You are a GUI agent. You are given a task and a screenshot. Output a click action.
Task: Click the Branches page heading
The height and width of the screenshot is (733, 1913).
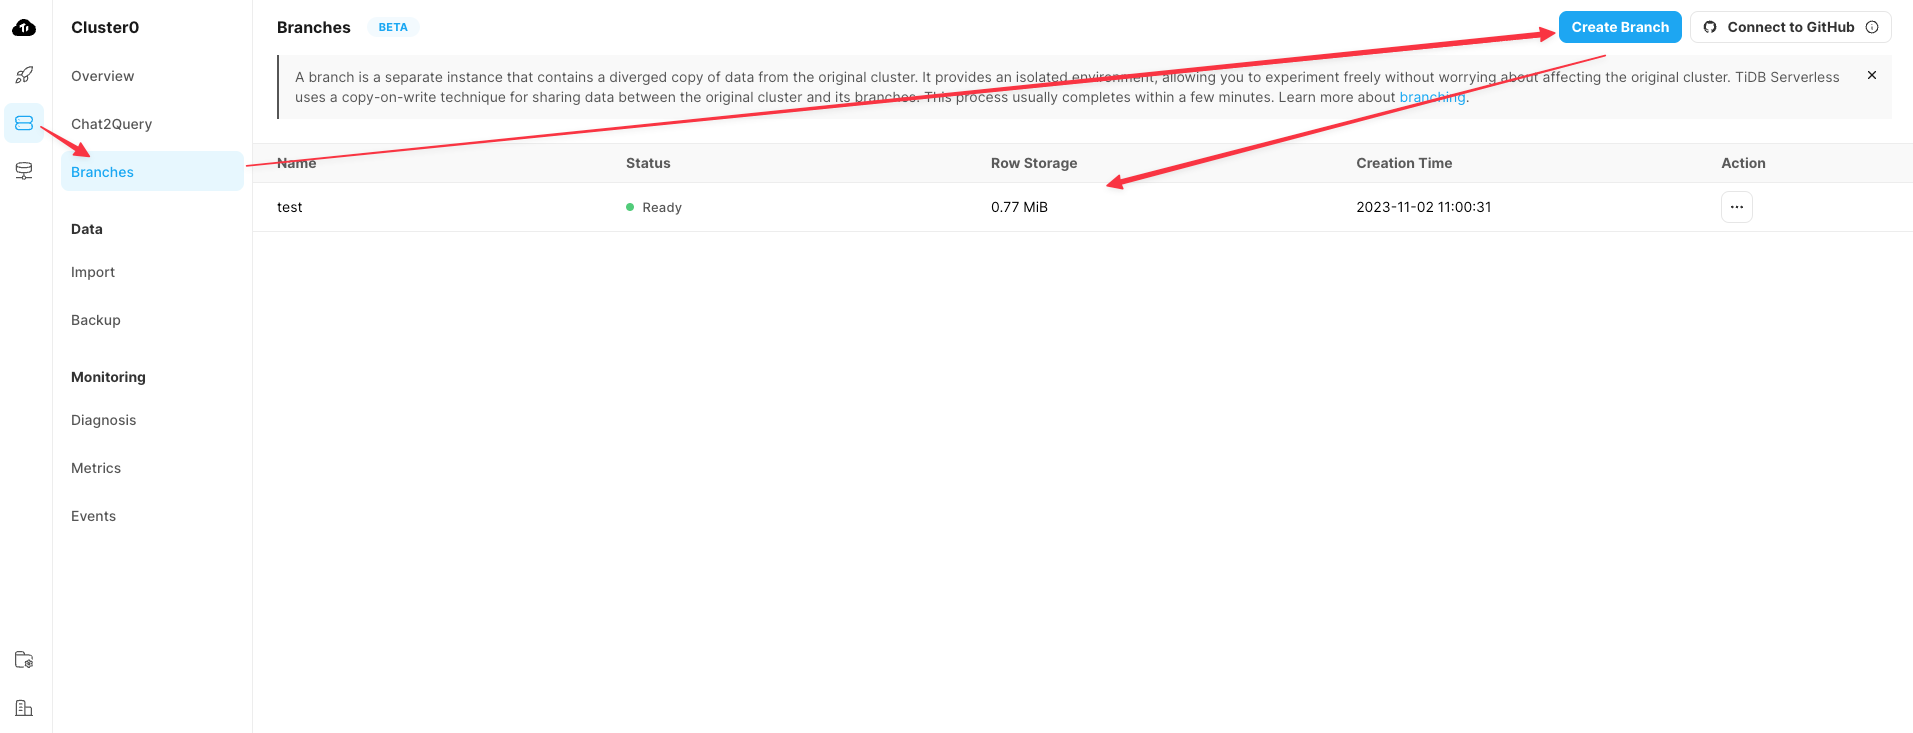pos(314,27)
